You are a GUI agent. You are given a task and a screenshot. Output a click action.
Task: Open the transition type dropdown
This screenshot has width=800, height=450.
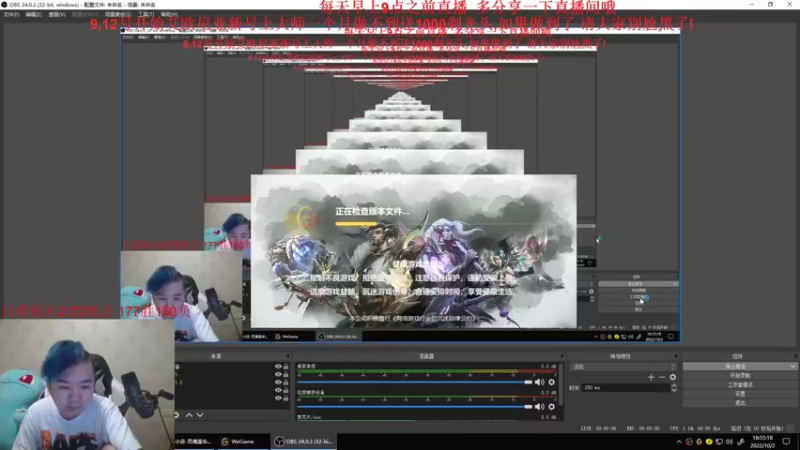coord(623,367)
